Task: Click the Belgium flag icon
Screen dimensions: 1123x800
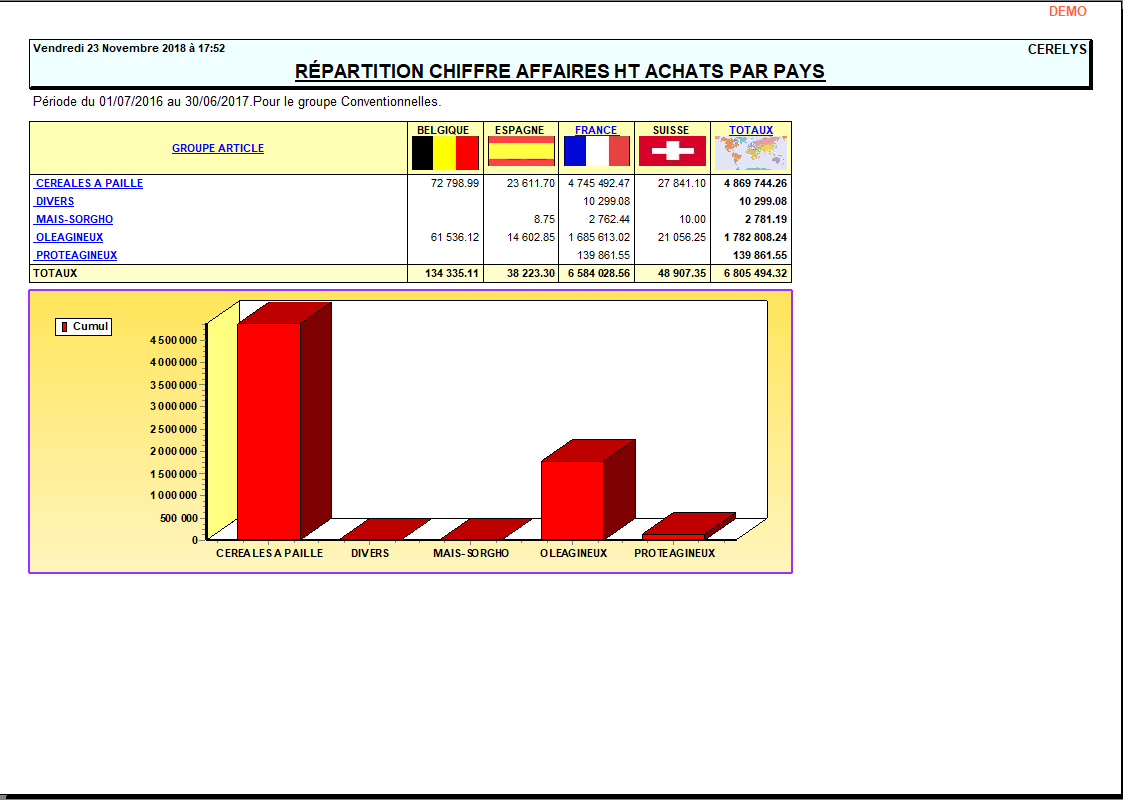Action: (x=443, y=150)
